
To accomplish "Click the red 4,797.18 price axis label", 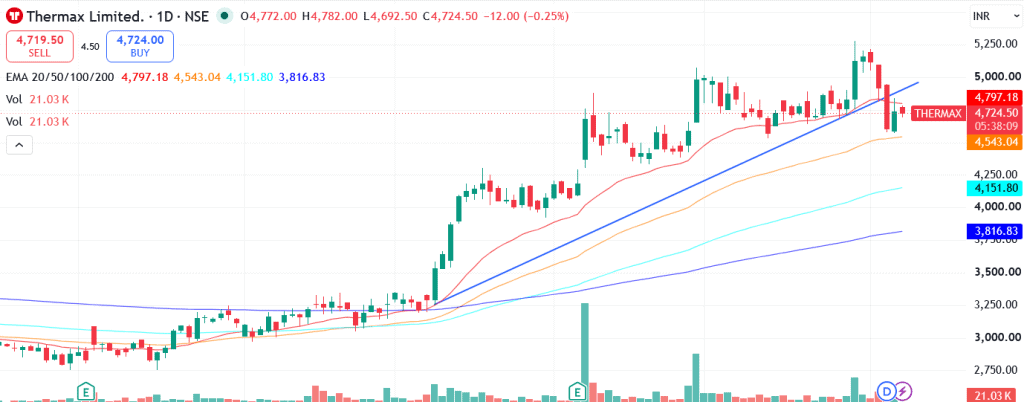I will 993,97.
